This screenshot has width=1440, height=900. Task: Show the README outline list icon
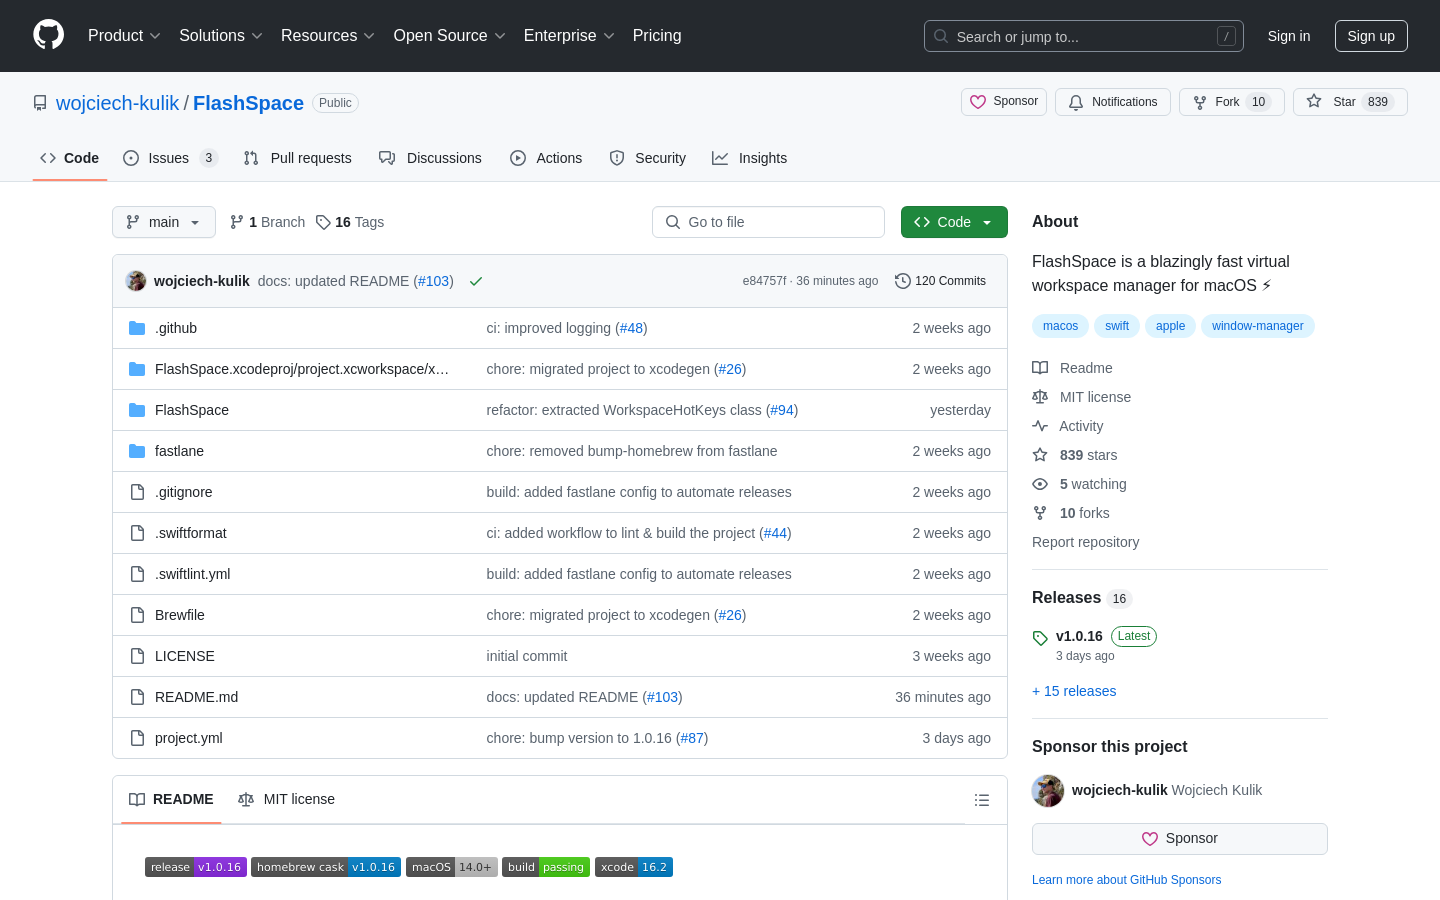[x=982, y=800]
